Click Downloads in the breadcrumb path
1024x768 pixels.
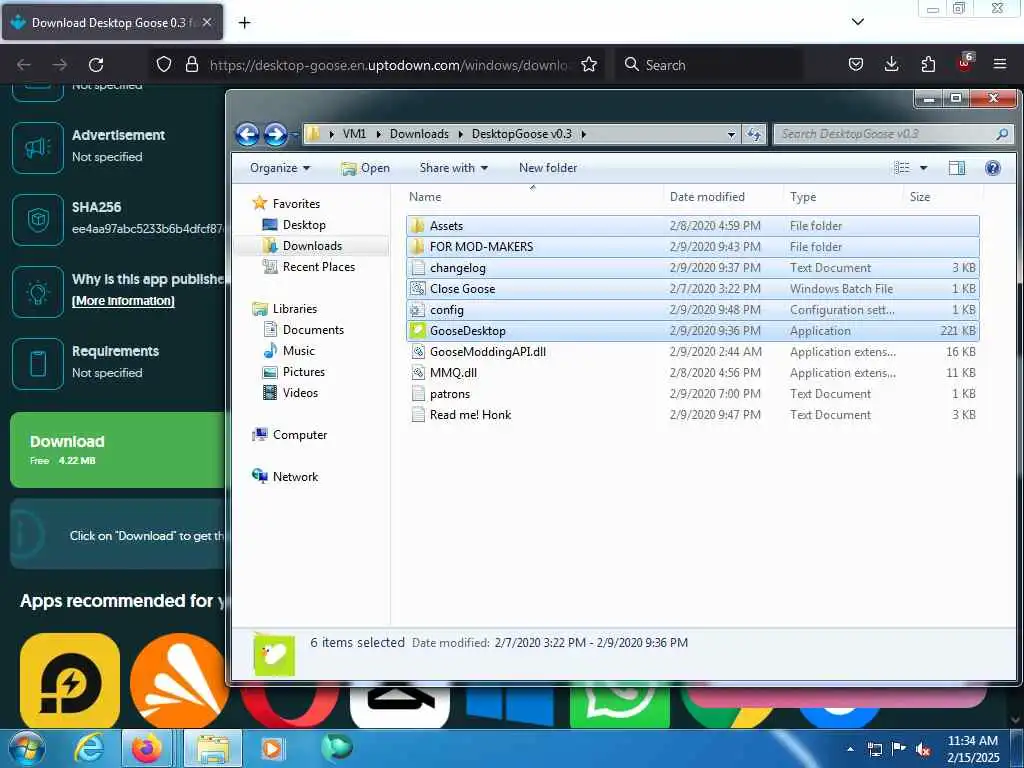point(419,134)
